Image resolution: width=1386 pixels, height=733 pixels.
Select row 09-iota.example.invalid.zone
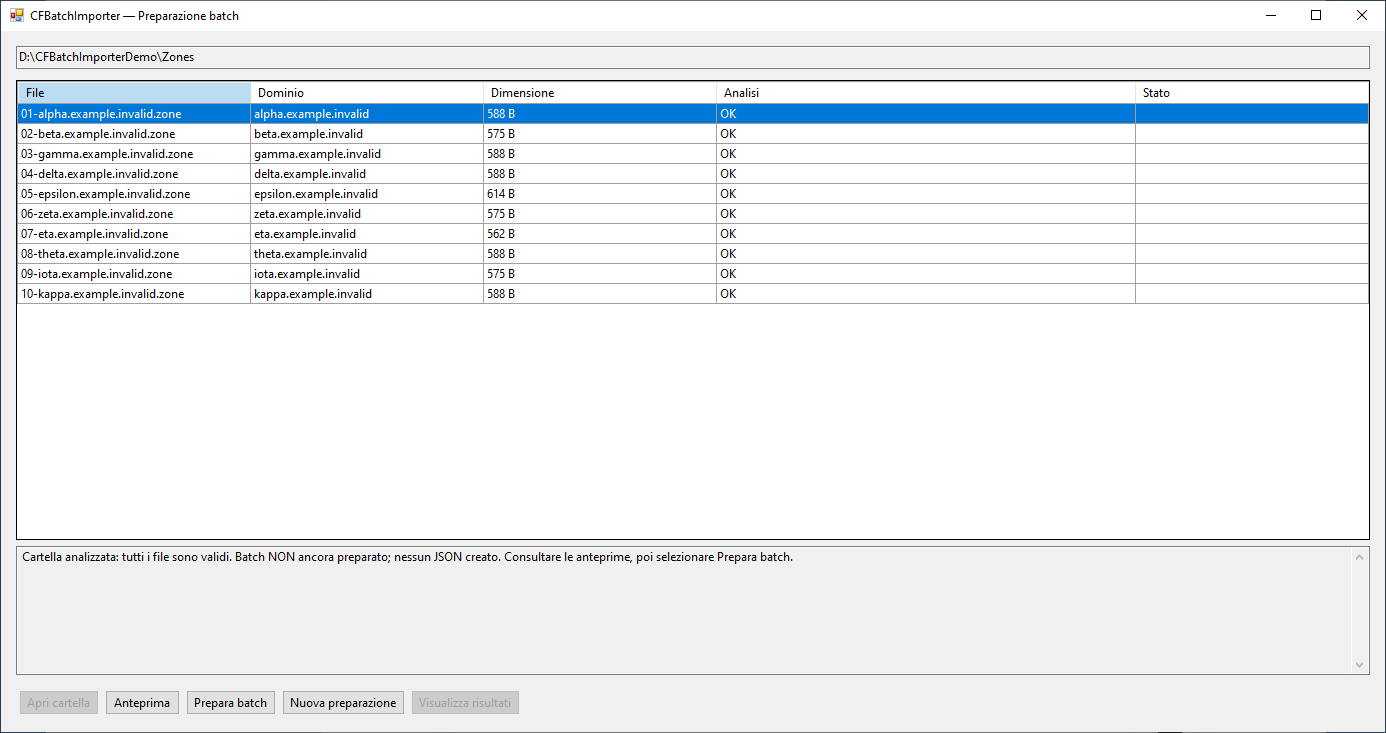(x=693, y=274)
